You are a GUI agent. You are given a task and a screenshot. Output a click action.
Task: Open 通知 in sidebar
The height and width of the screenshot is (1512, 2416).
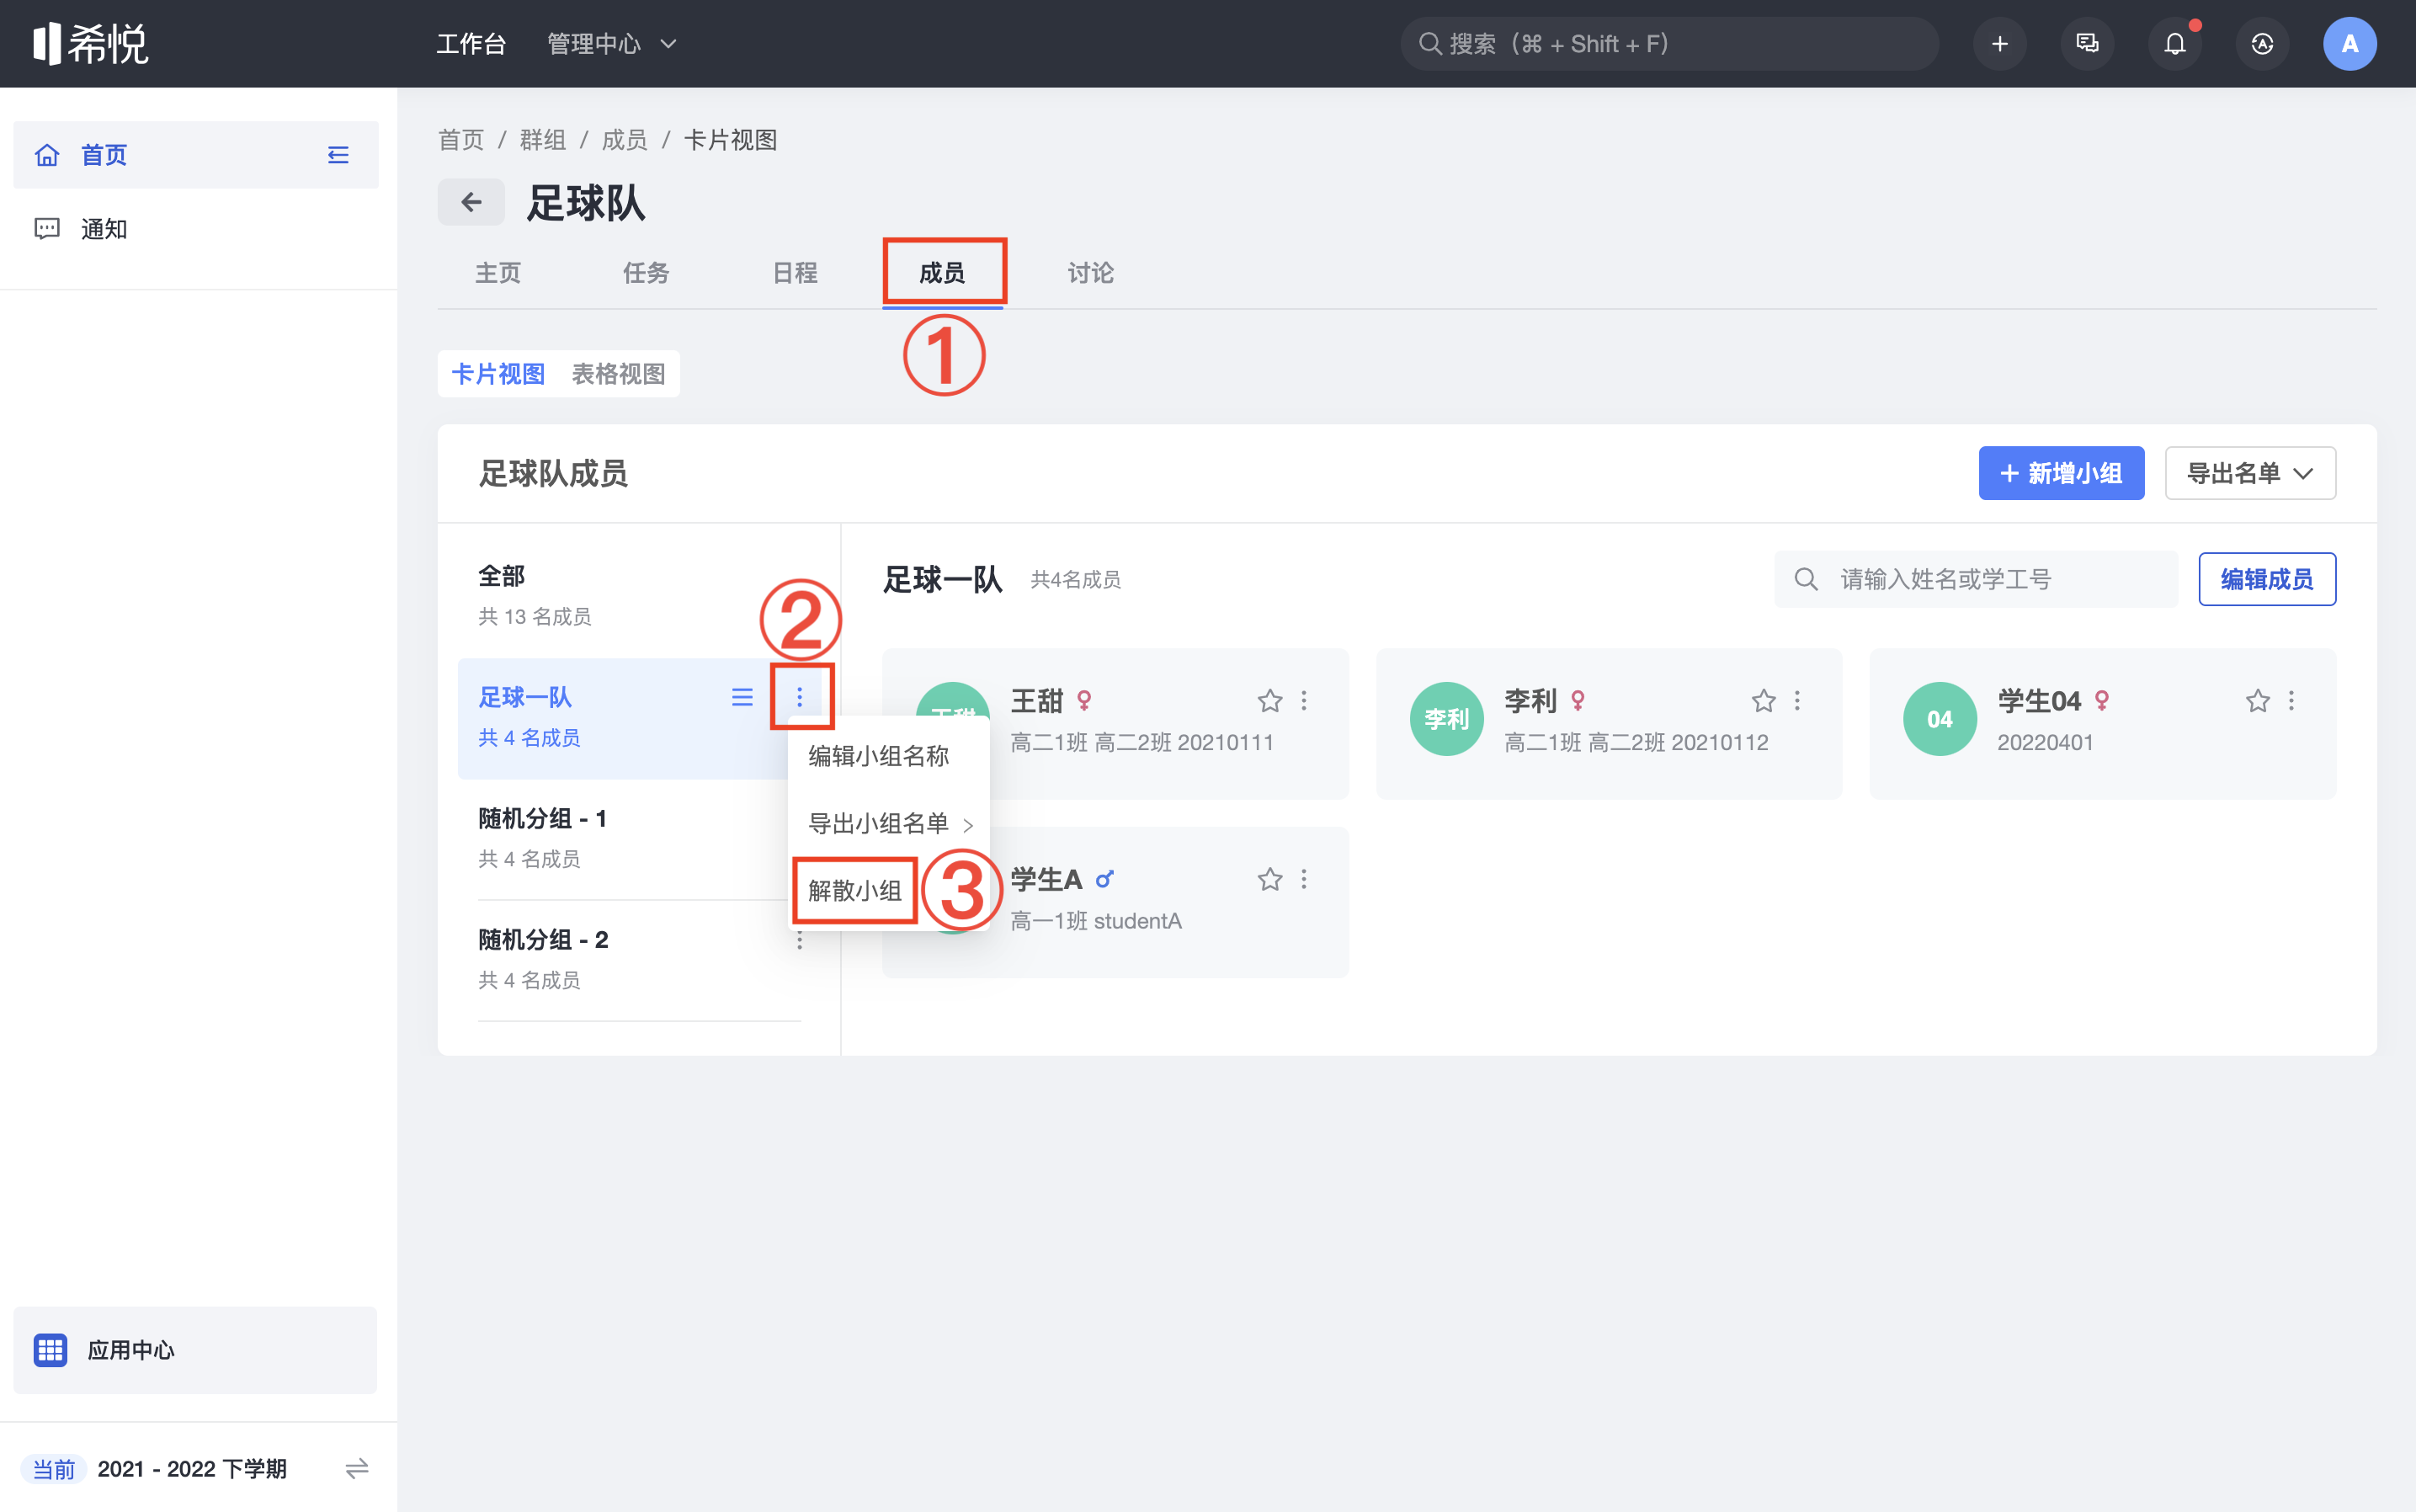(x=196, y=229)
